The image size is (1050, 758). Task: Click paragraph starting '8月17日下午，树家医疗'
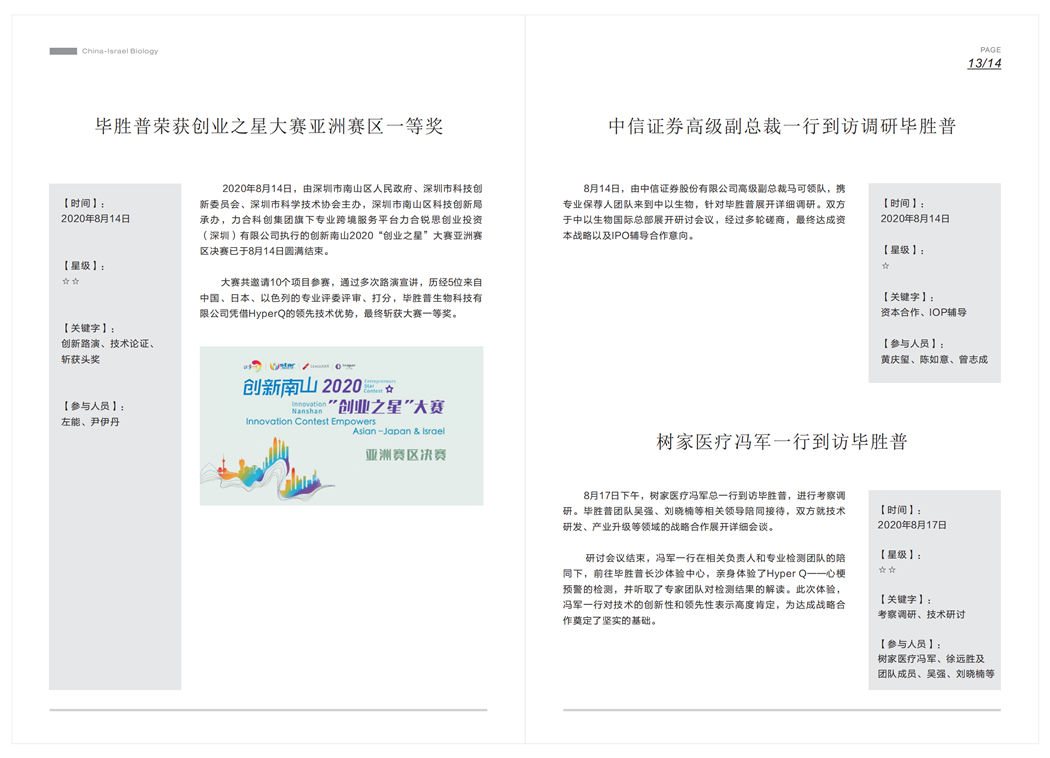click(704, 511)
